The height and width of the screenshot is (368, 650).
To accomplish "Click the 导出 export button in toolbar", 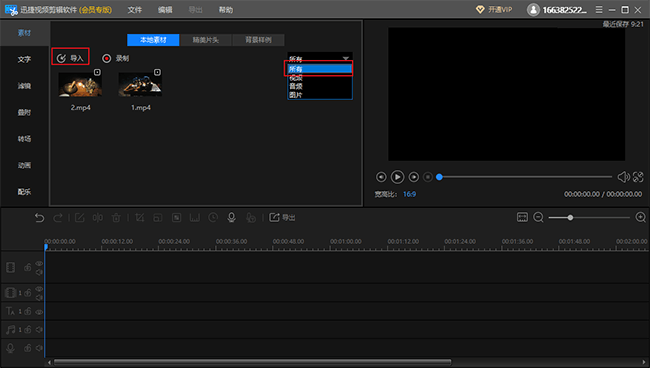I will [x=282, y=218].
